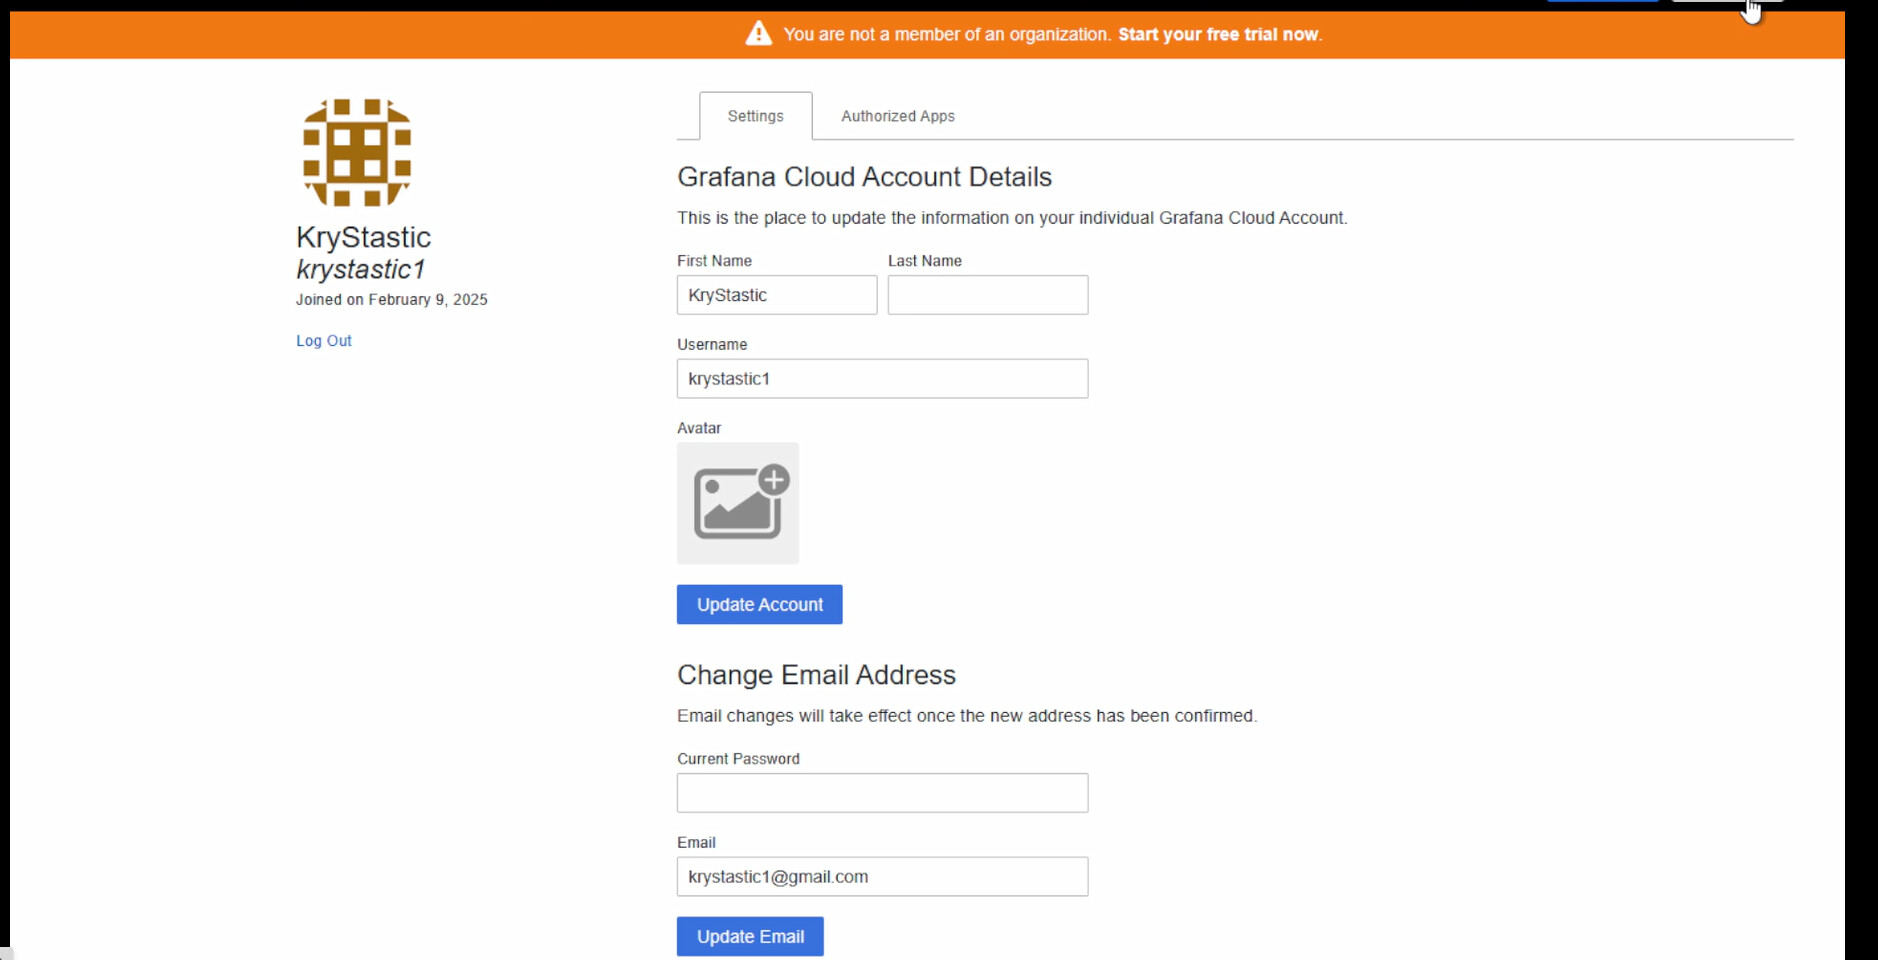Screen dimensions: 1878x960
Task: Click the Update Email button
Action: point(750,937)
